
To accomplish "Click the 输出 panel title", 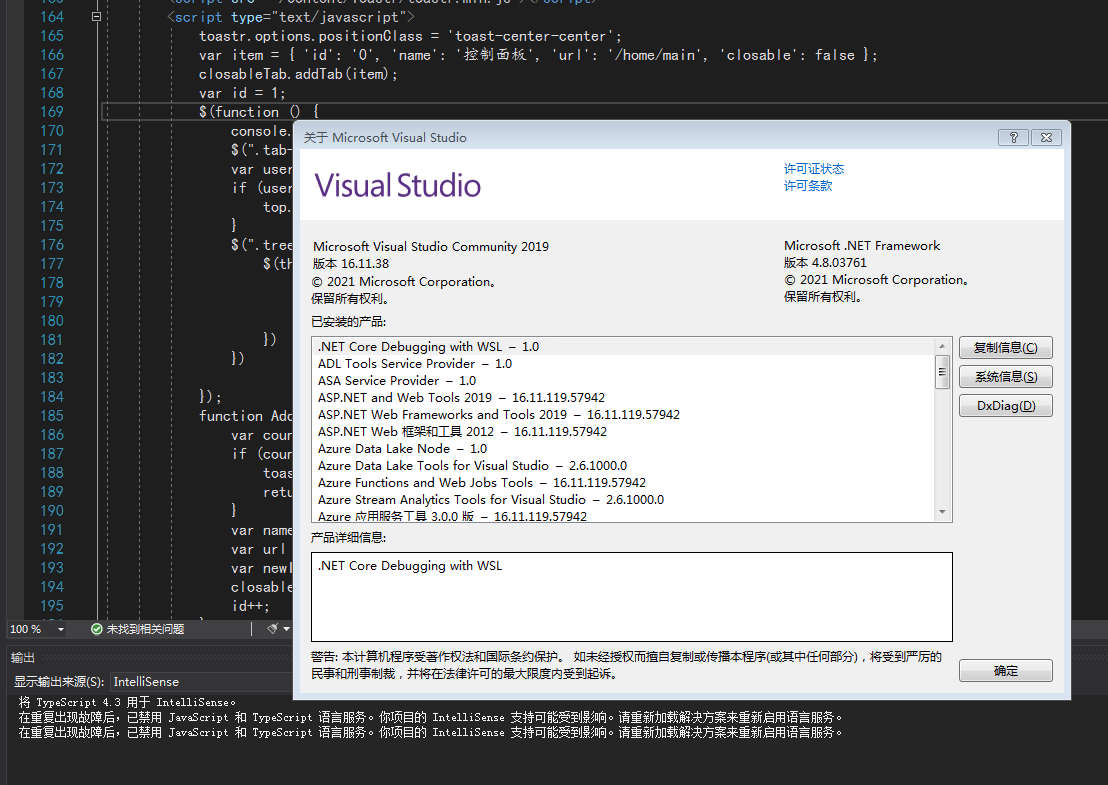I will pos(23,657).
